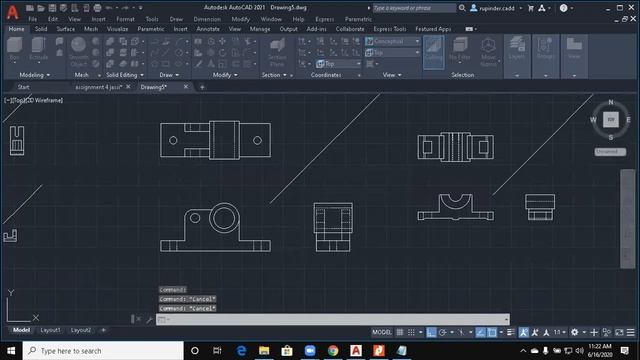This screenshot has width=640, height=360.
Task: Expand the View panel flyout
Action: [x=392, y=75]
